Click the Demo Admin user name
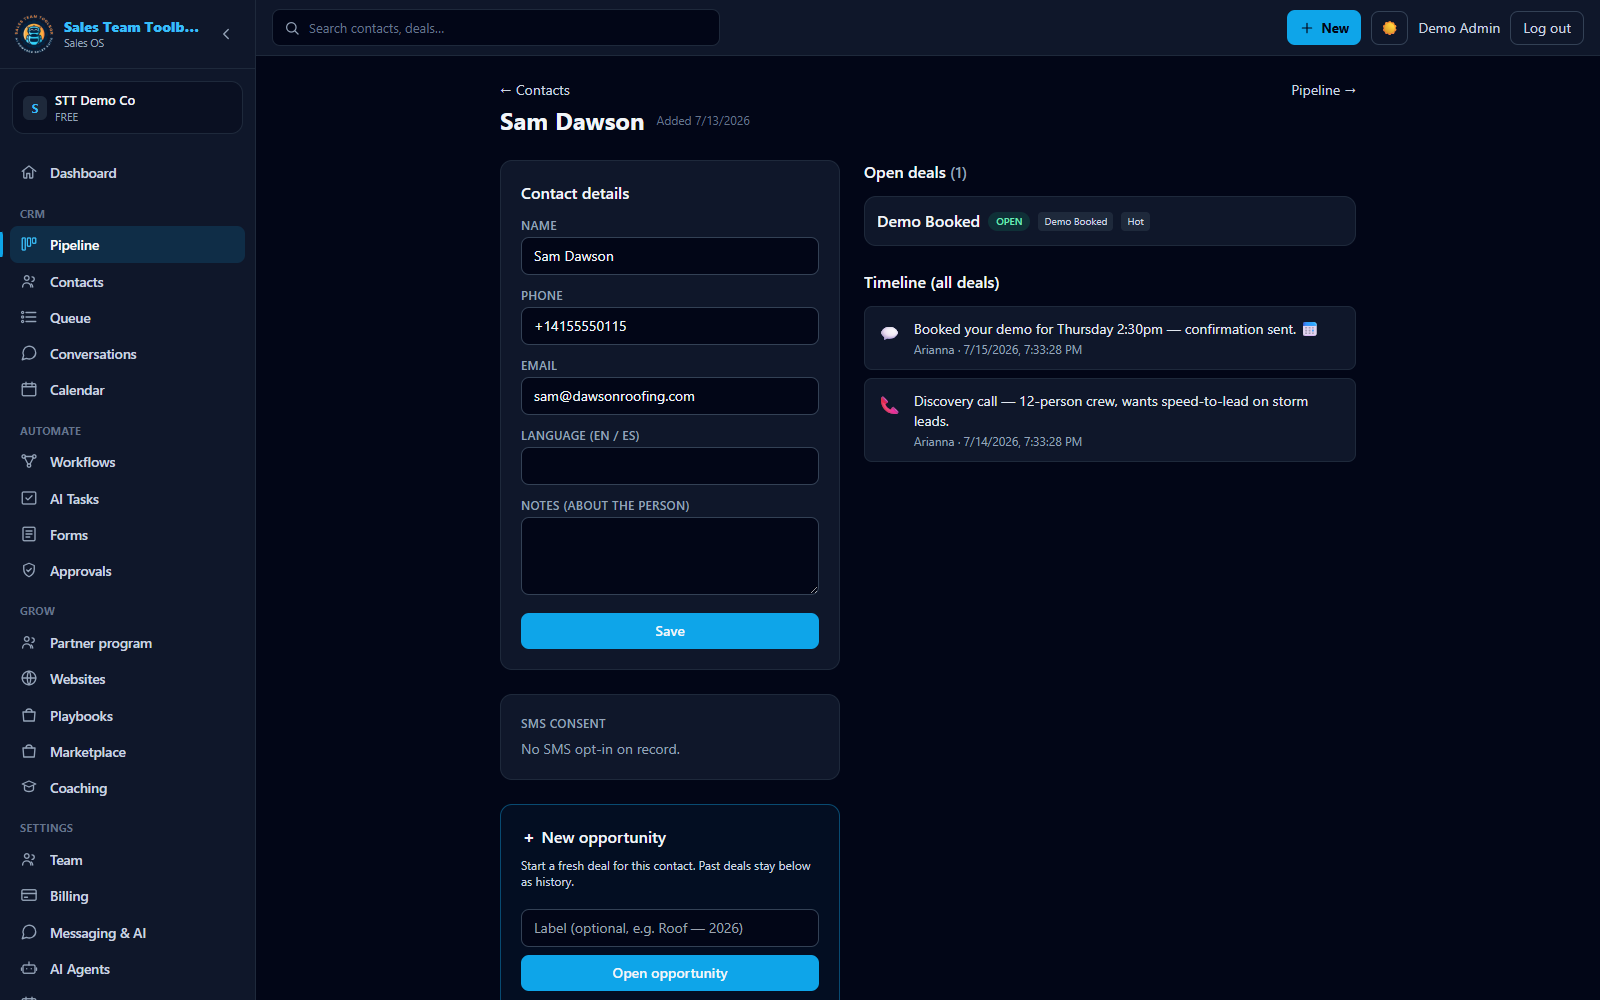Viewport: 1600px width, 1000px height. [x=1459, y=28]
